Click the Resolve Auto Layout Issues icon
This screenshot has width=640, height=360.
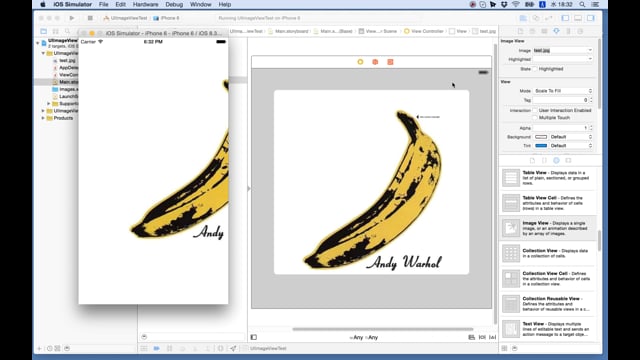tap(493, 337)
